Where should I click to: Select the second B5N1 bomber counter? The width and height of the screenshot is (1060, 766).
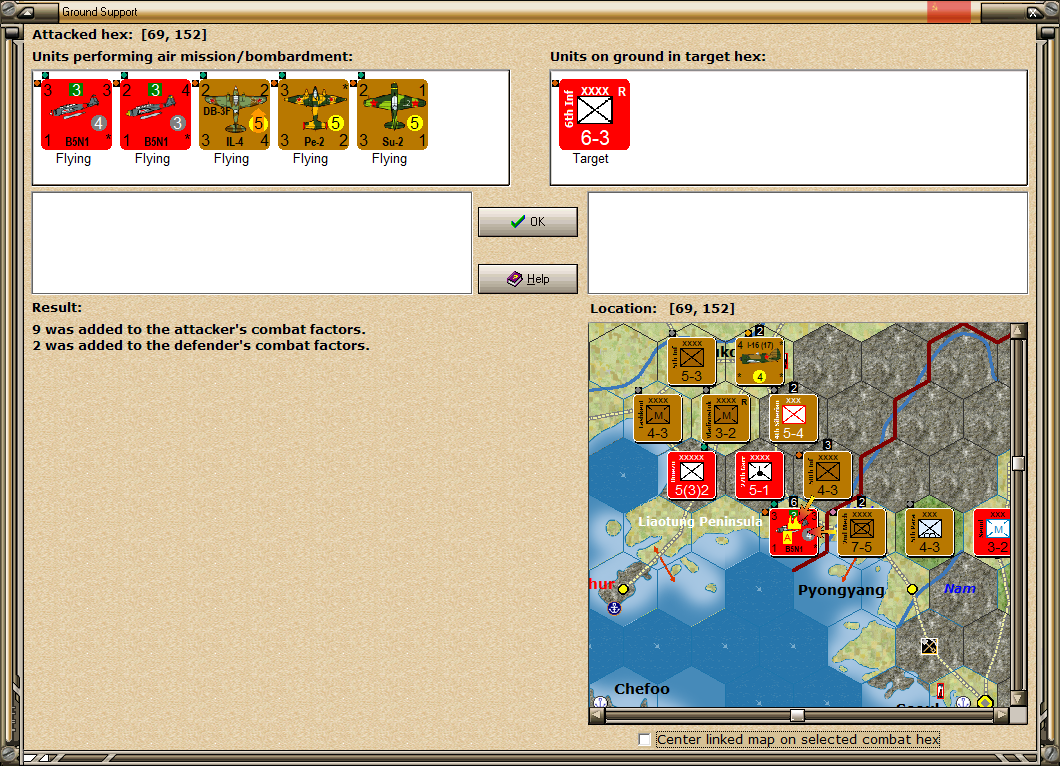pos(153,112)
